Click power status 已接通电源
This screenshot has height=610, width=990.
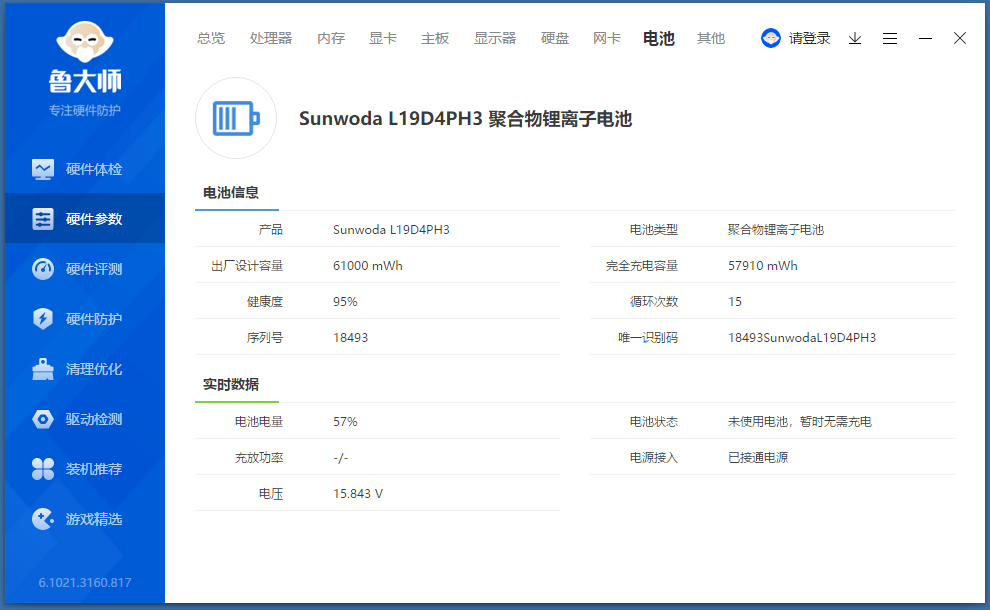pyautogui.click(x=758, y=457)
